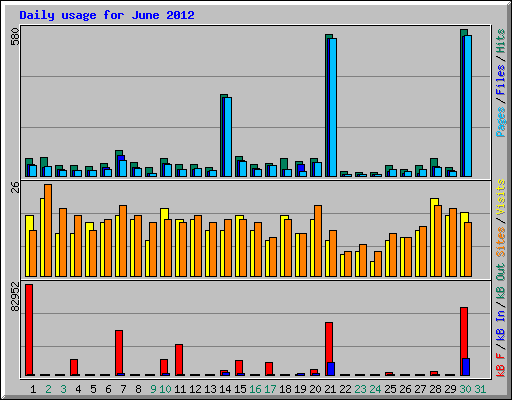The height and width of the screenshot is (400, 512).
Task: Click the kB F / kB In / kB Out legend label
Action: click(x=501, y=320)
